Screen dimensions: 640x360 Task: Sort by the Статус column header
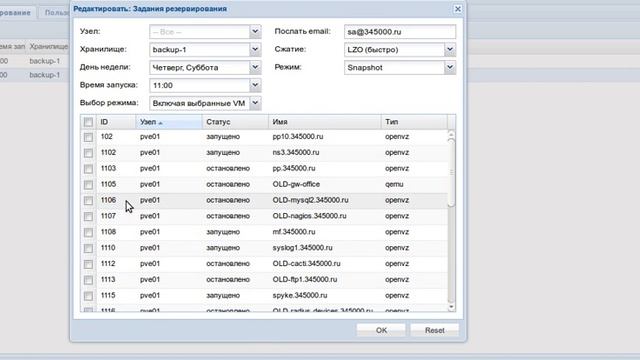(235, 122)
